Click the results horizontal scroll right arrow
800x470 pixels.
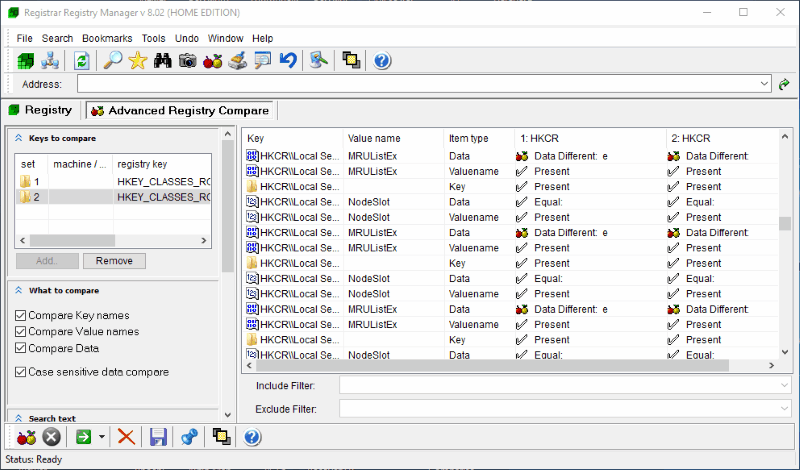pos(771,365)
